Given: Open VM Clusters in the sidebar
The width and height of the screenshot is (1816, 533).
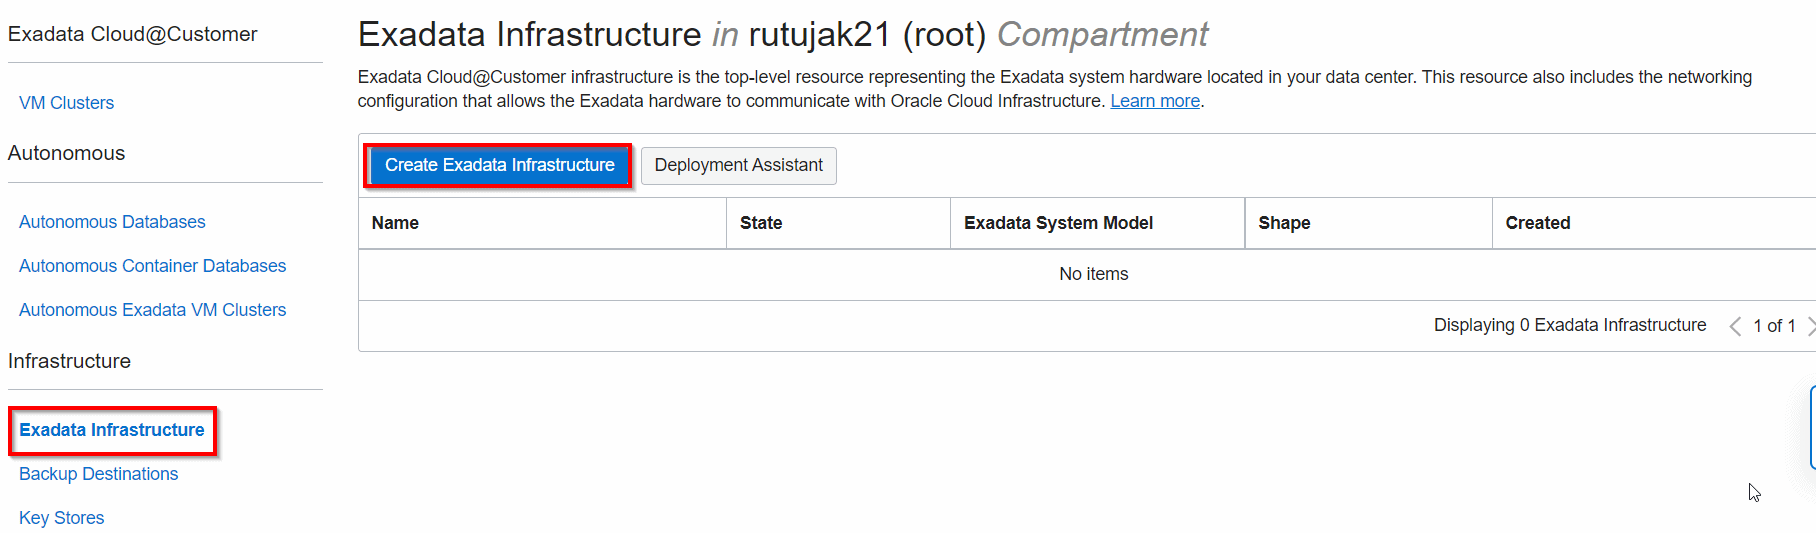Looking at the screenshot, I should [66, 103].
